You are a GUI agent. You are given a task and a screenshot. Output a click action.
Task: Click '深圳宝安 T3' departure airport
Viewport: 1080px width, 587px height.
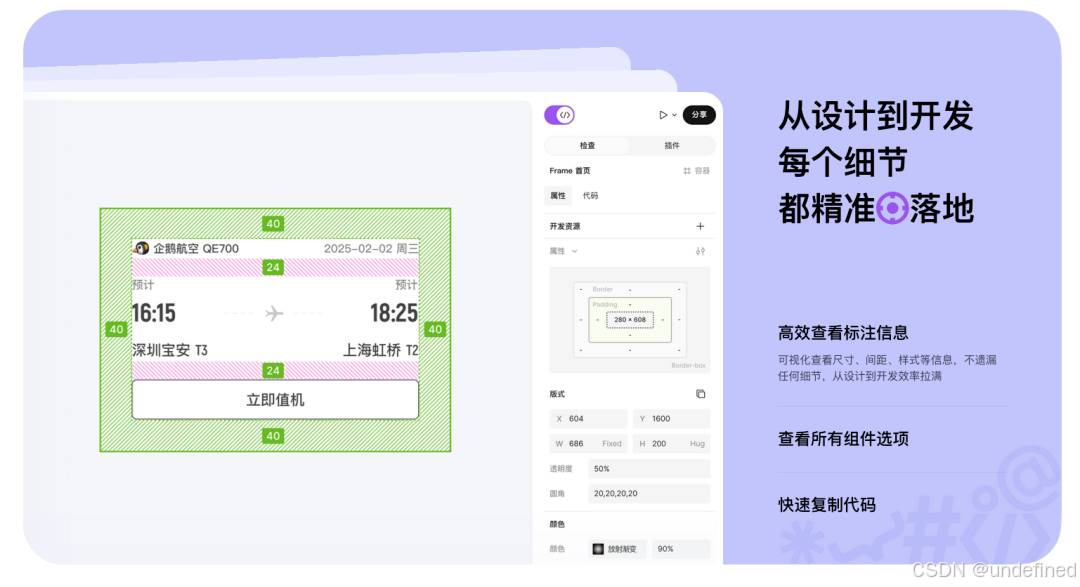tap(169, 350)
